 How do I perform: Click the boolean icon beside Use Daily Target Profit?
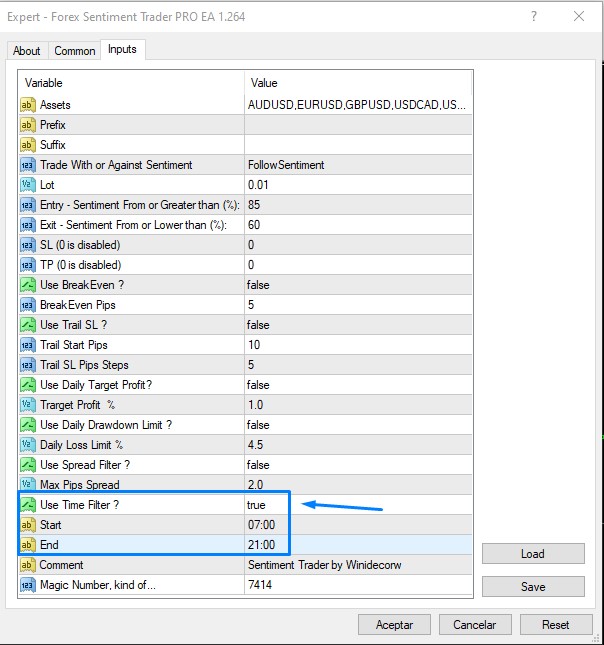(x=28, y=385)
